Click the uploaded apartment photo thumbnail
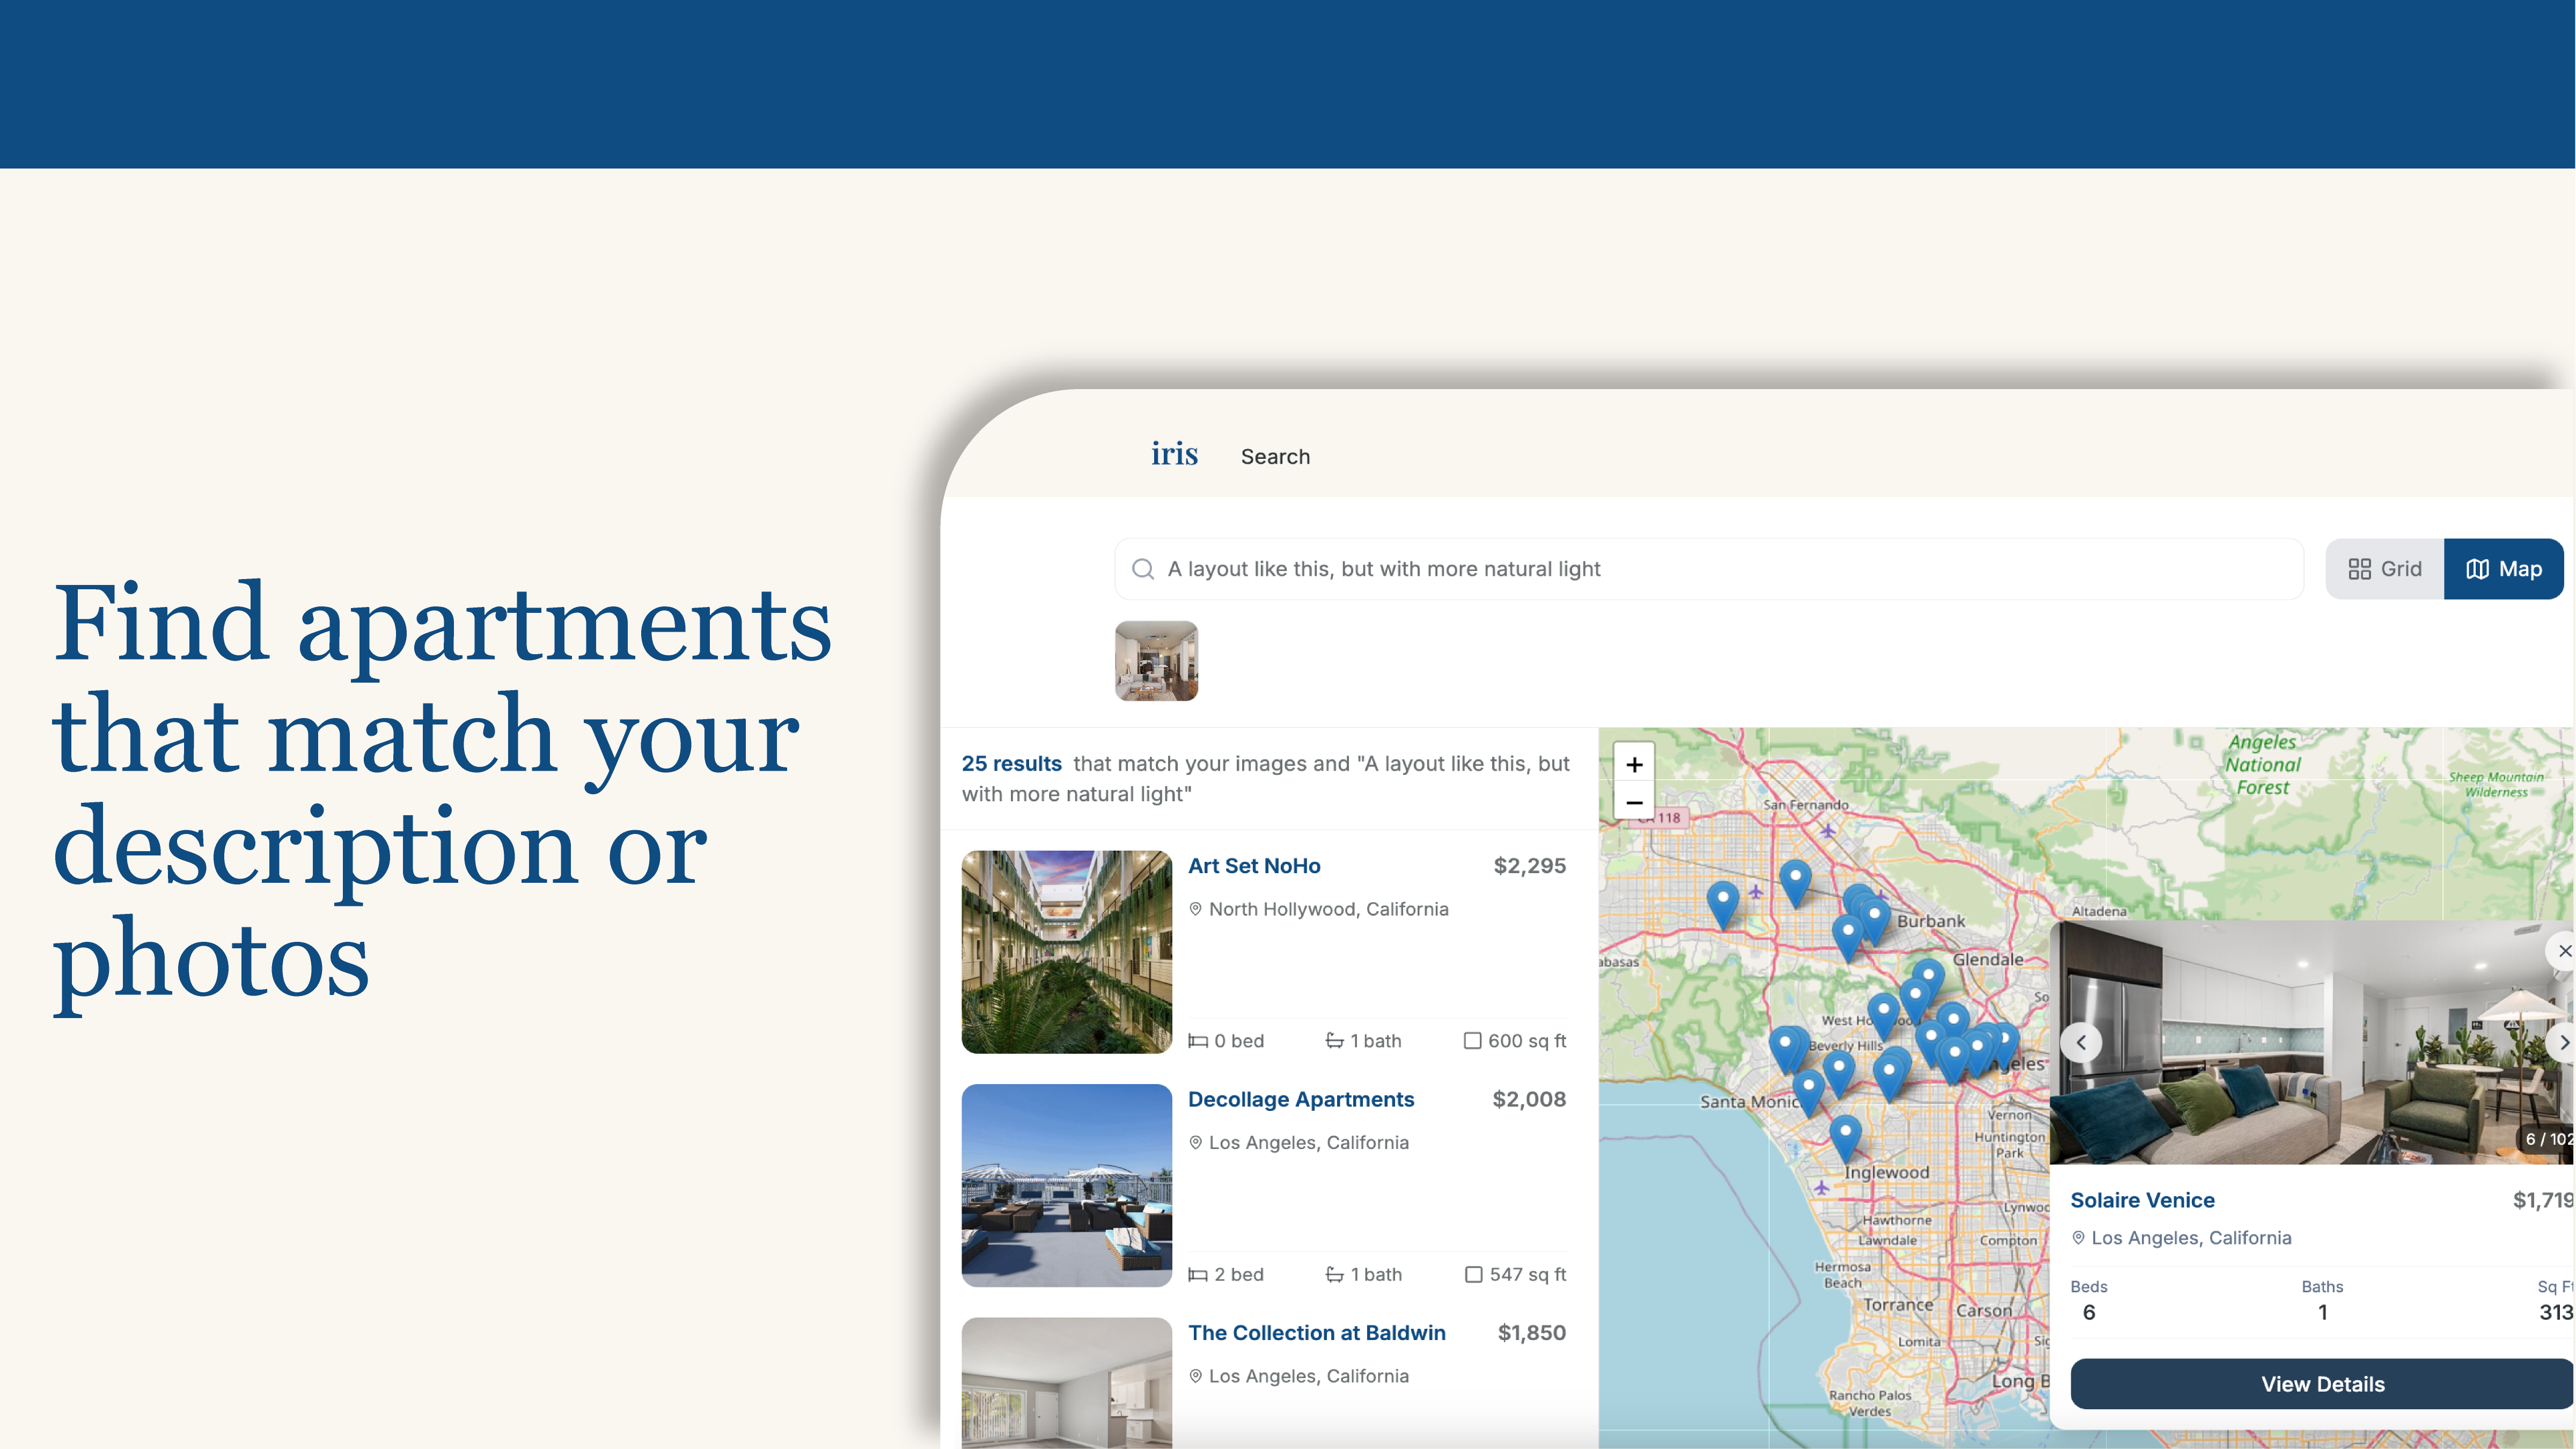Image resolution: width=2576 pixels, height=1449 pixels. coord(1156,661)
